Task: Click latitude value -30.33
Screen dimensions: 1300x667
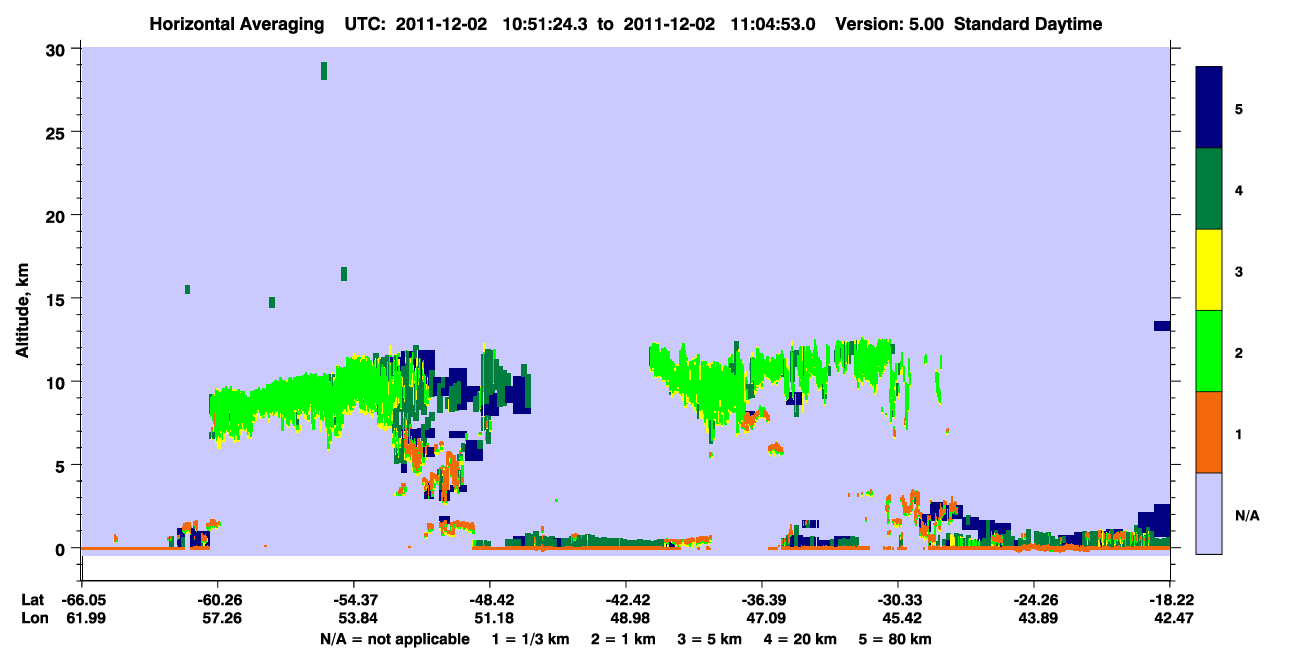Action: (x=897, y=600)
